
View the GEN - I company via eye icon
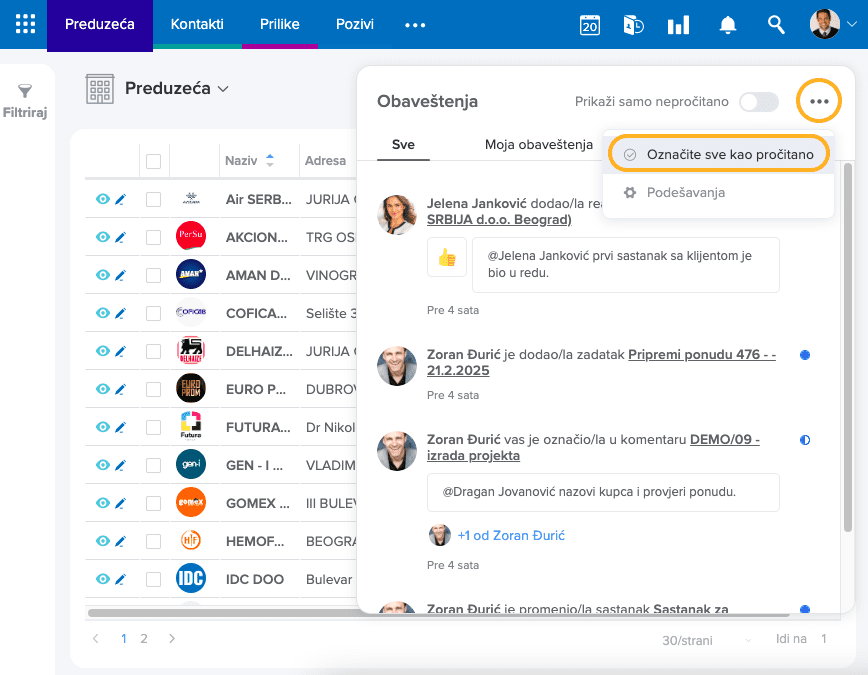pos(102,465)
